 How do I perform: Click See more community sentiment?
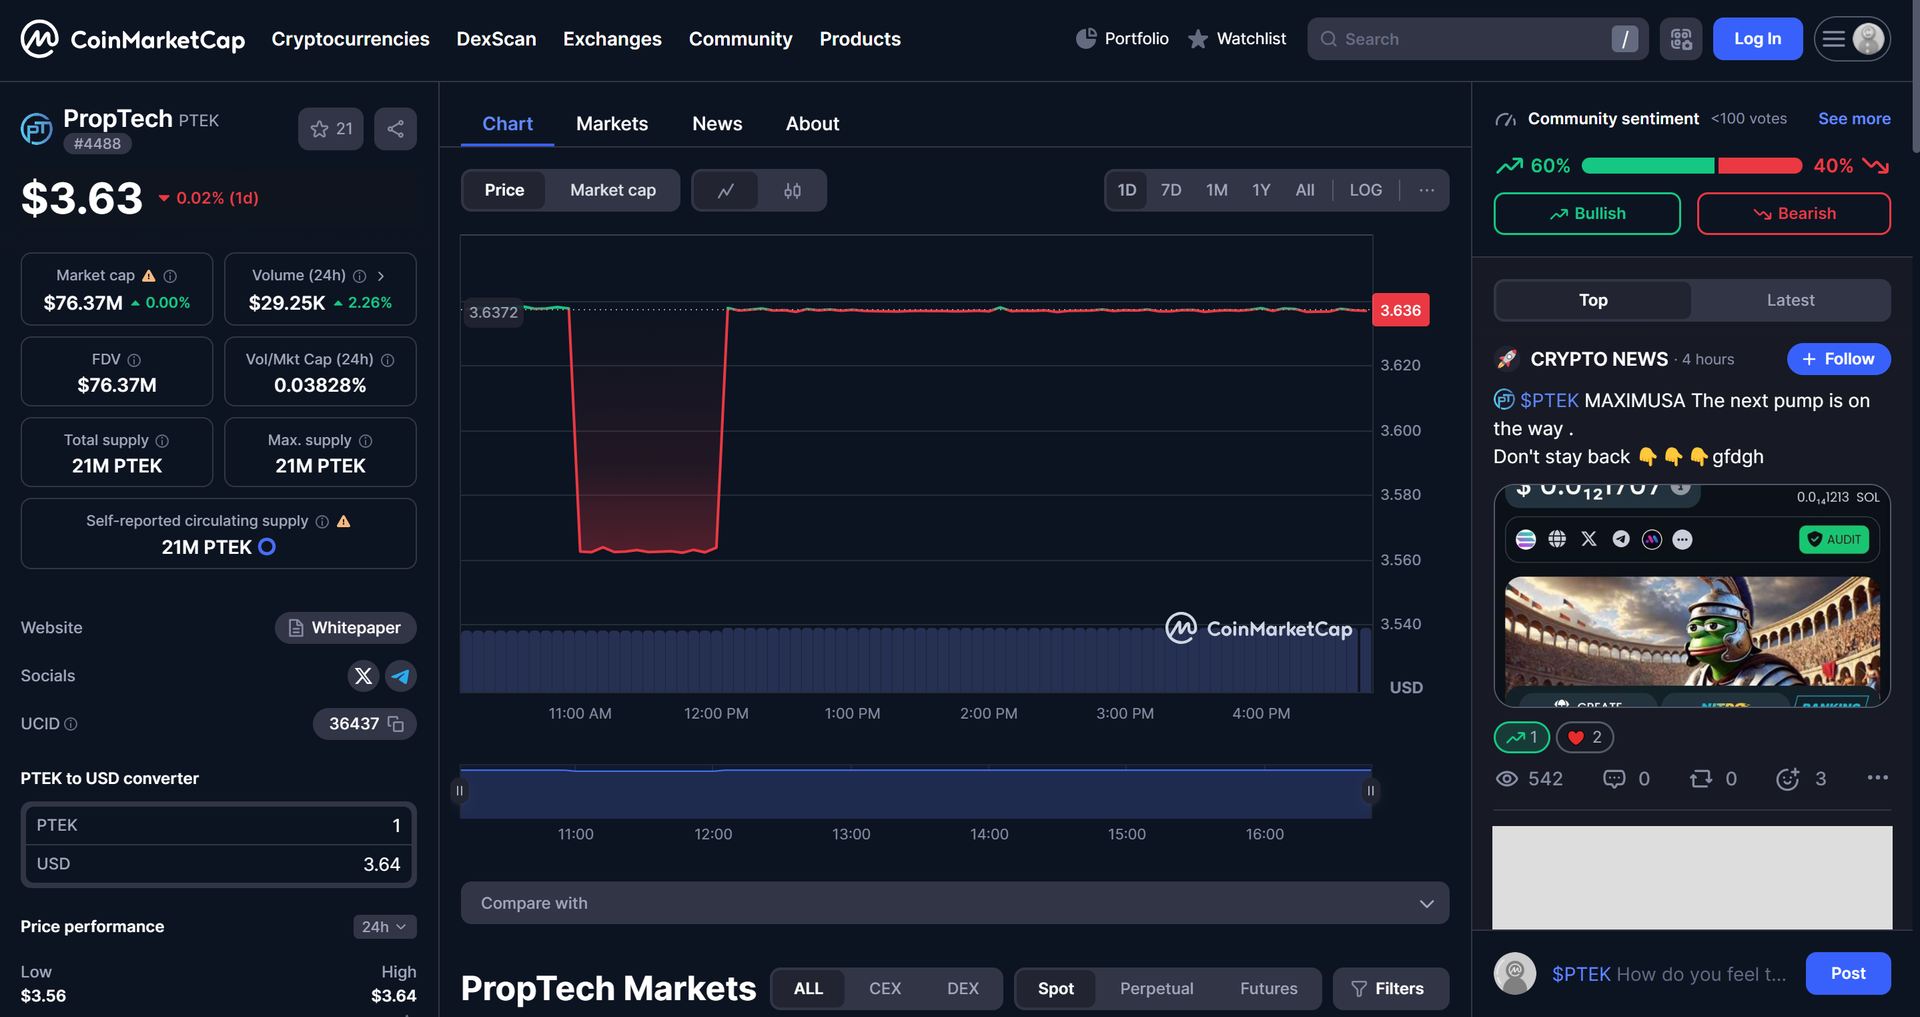pyautogui.click(x=1854, y=119)
